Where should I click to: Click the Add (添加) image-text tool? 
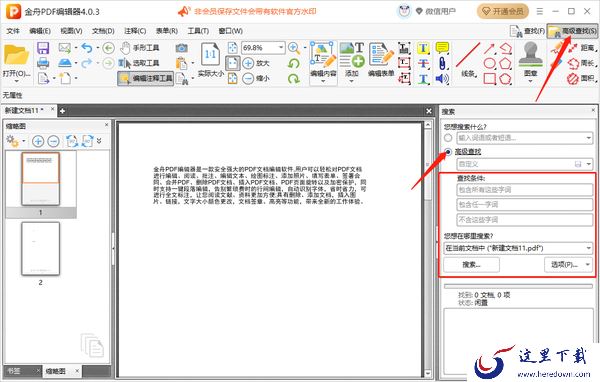(x=352, y=60)
